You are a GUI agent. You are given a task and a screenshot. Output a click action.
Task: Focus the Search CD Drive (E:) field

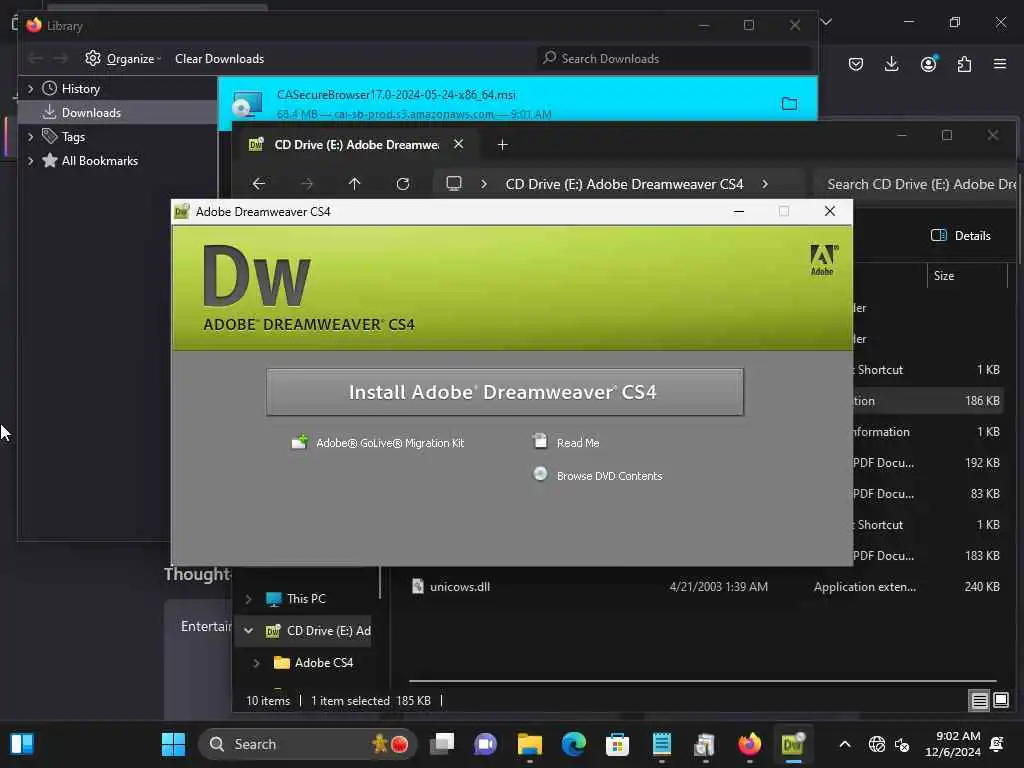point(917,184)
